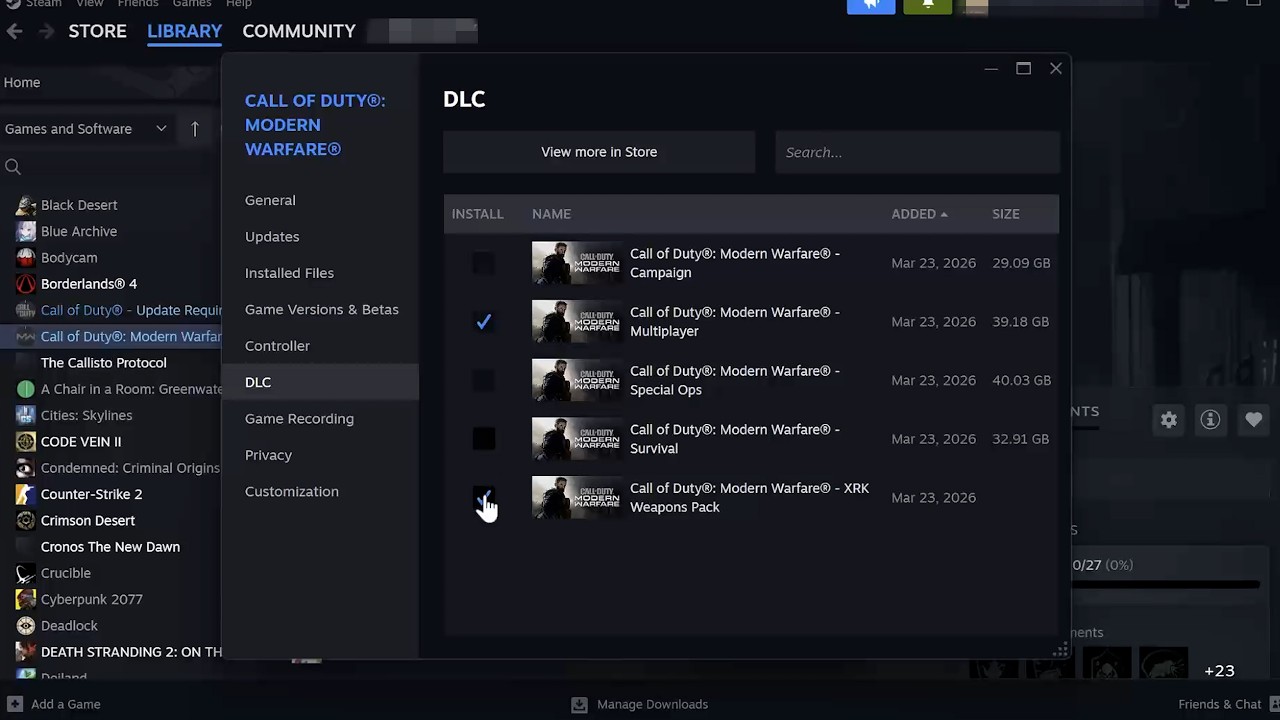Click the Add a Game plus icon
The image size is (1280, 720).
15,704
